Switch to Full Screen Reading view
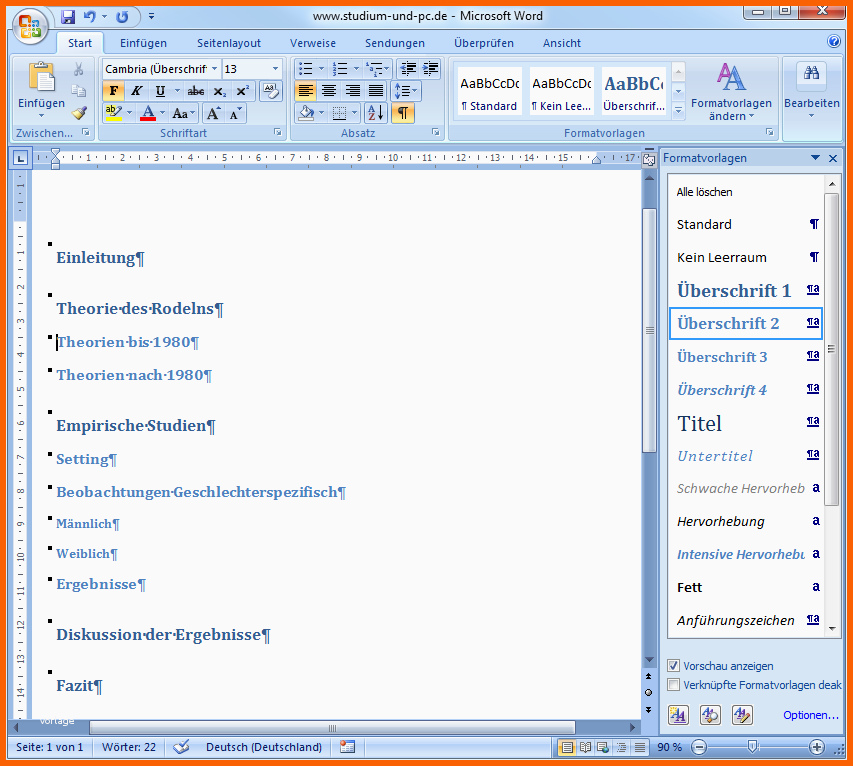Image resolution: width=853 pixels, height=766 pixels. pos(585,748)
